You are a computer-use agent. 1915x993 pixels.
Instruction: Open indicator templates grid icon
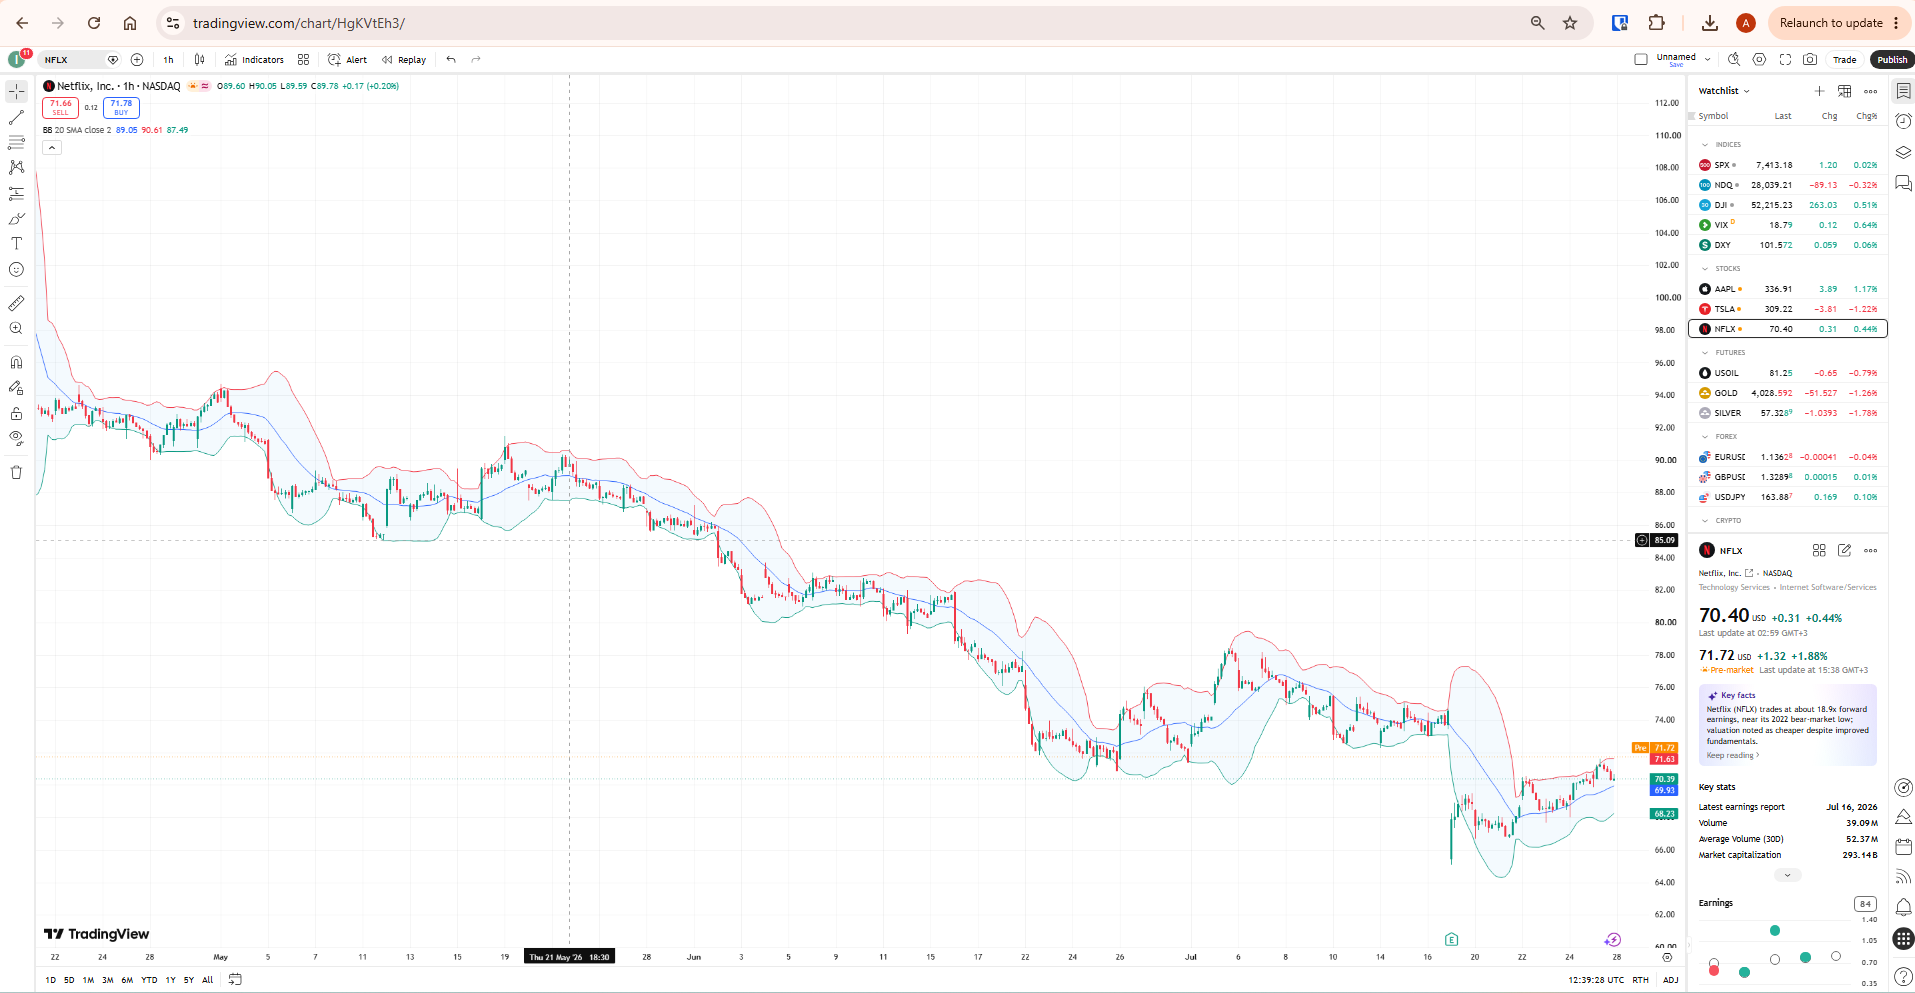tap(303, 60)
